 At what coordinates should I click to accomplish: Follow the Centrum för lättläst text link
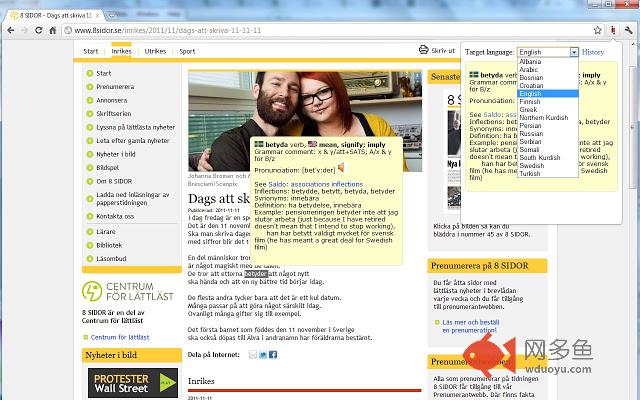[120, 338]
